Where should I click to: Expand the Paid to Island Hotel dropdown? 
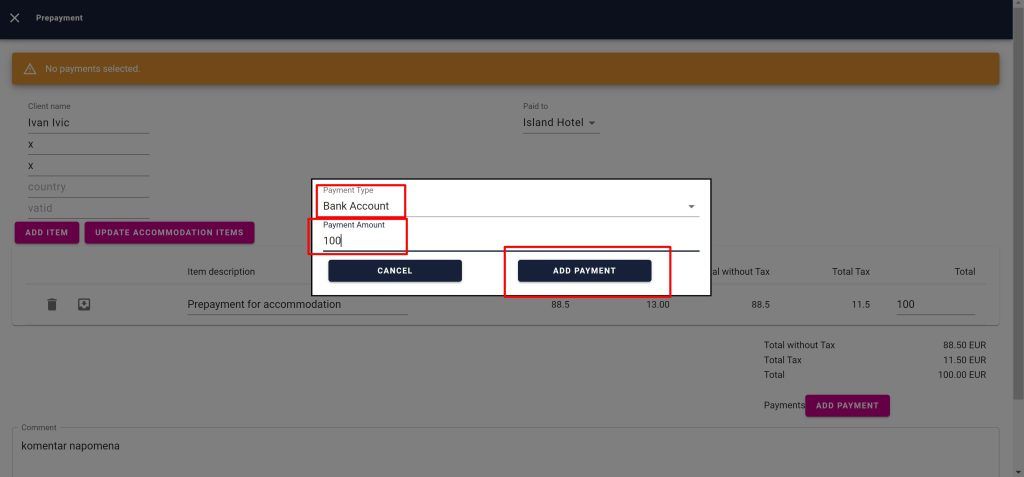click(591, 124)
